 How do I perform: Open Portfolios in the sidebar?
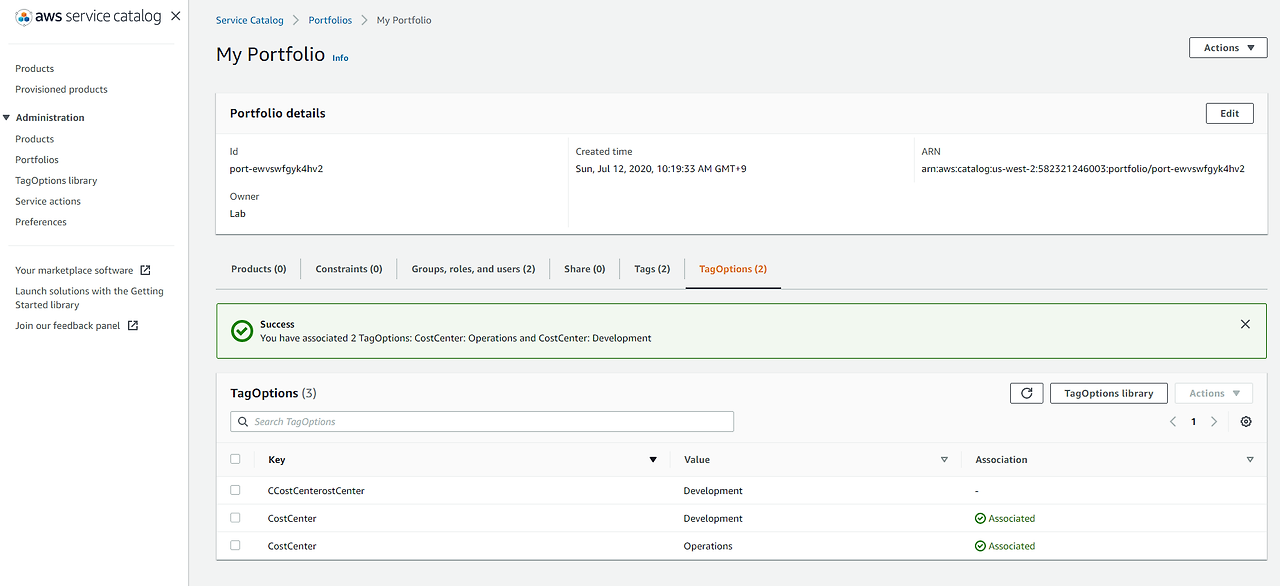[37, 160]
